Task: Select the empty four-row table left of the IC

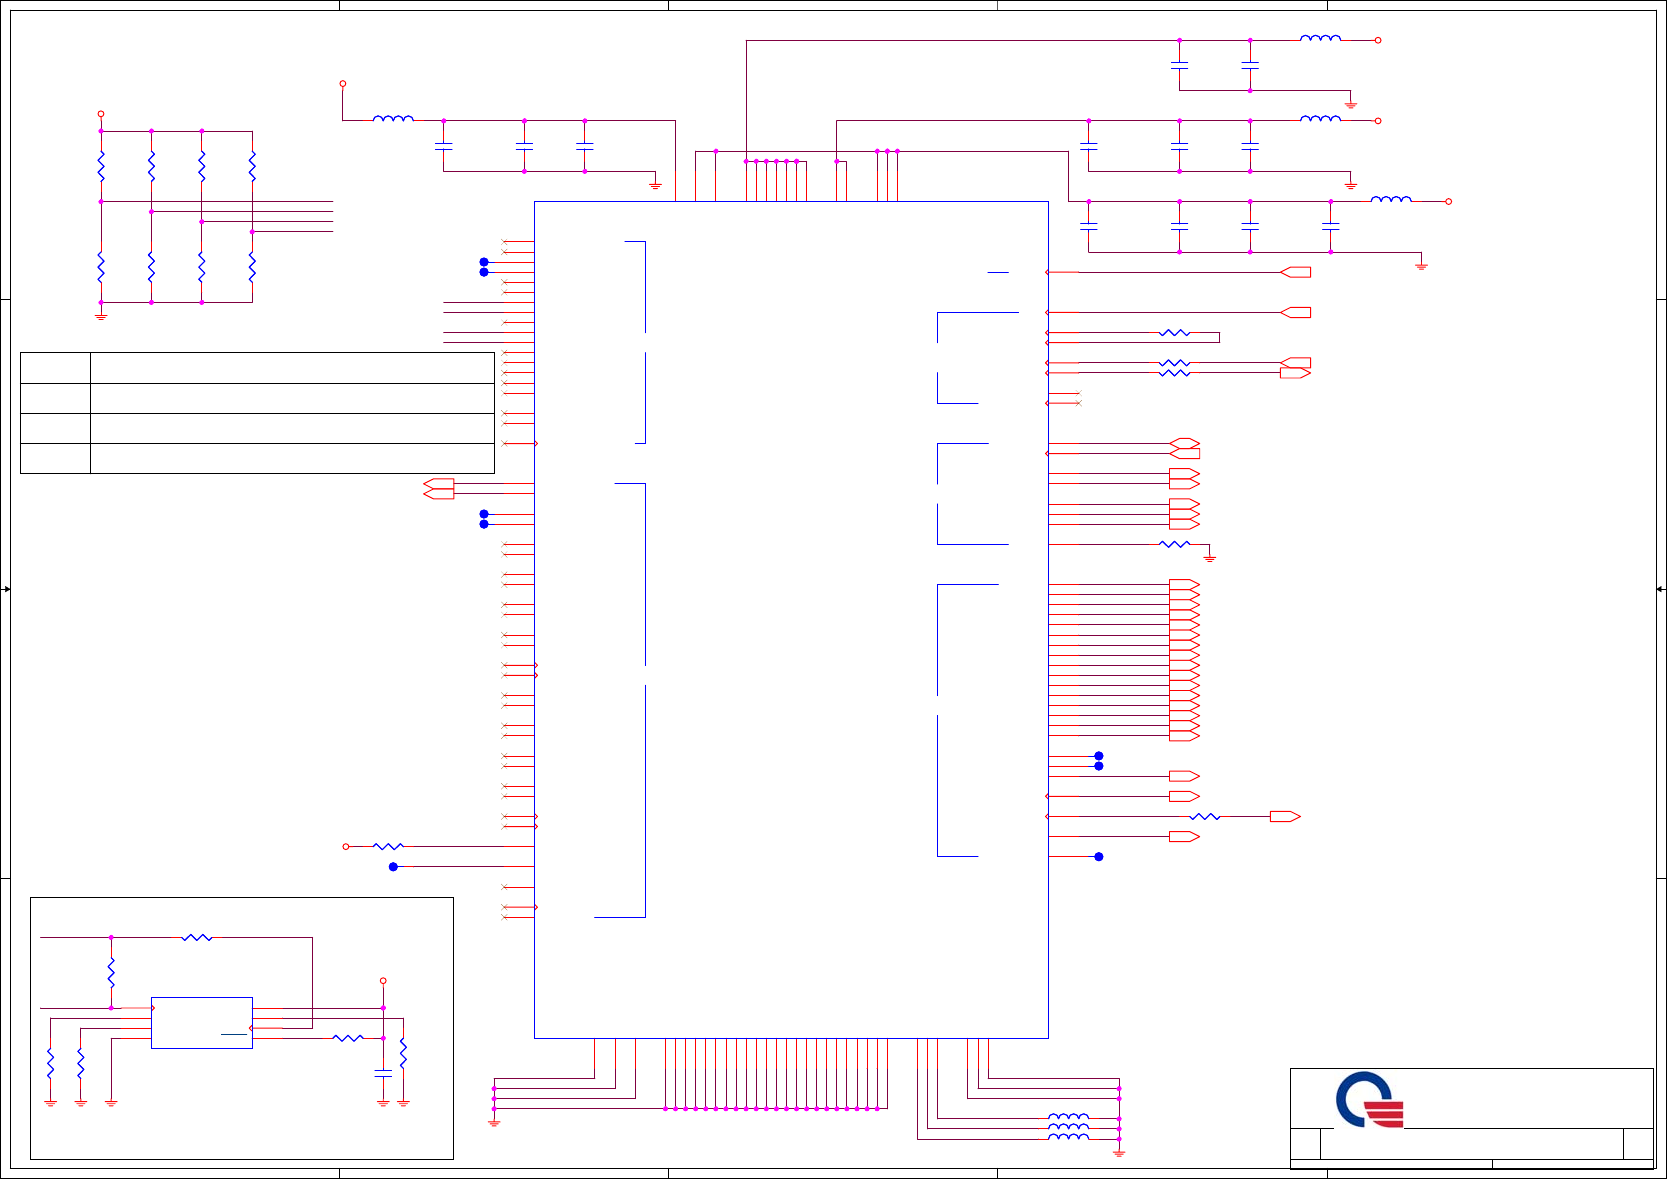Action: coord(257,413)
